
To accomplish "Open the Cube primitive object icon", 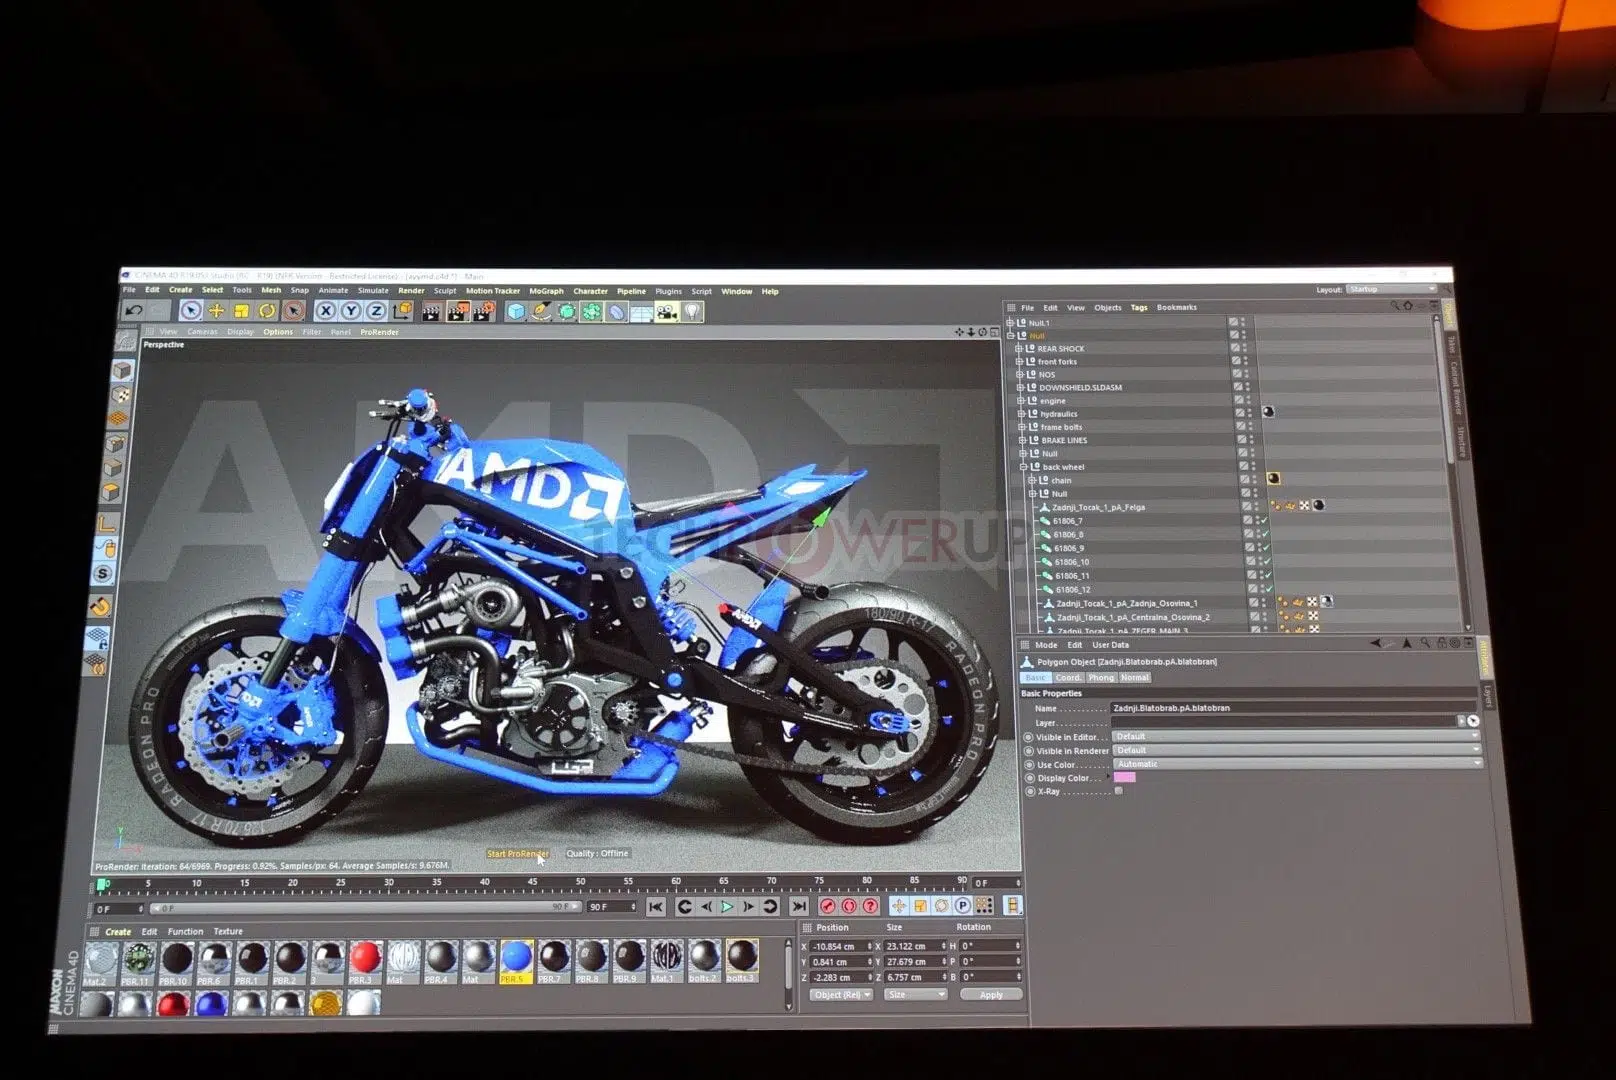I will click(516, 312).
